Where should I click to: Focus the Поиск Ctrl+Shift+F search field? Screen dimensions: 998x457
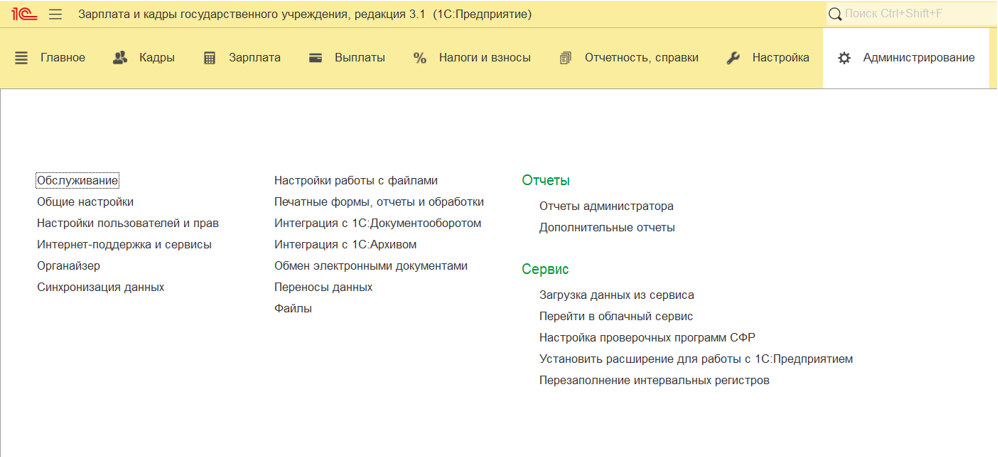pos(911,14)
